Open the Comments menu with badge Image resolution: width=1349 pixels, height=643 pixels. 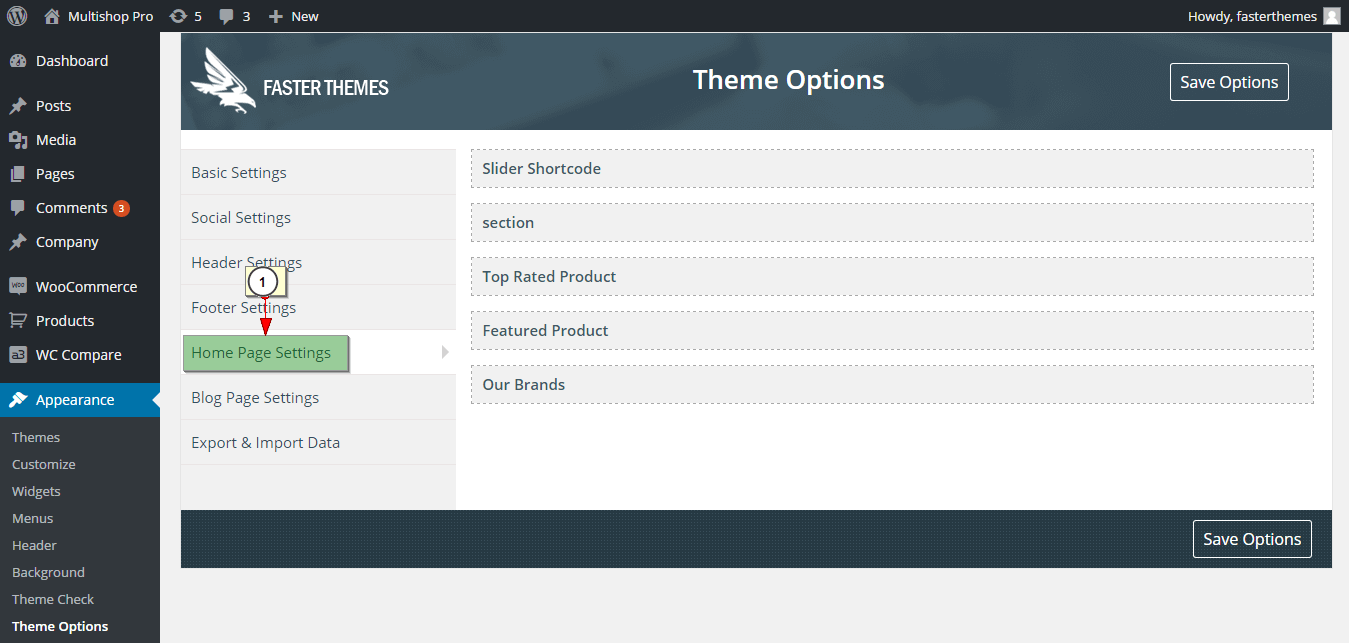(x=80, y=208)
